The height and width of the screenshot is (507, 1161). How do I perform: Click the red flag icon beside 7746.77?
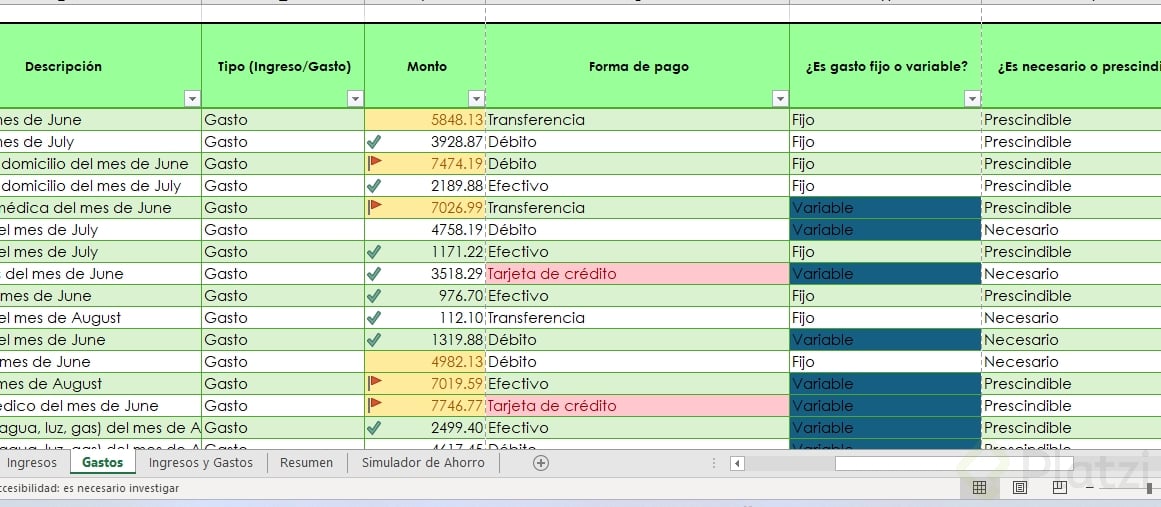[375, 405]
